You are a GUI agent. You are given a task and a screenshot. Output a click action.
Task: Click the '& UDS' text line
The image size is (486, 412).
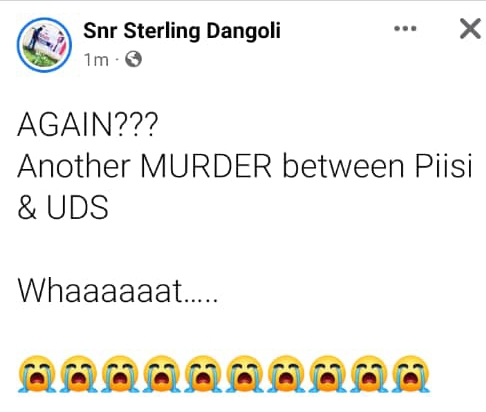click(x=63, y=207)
